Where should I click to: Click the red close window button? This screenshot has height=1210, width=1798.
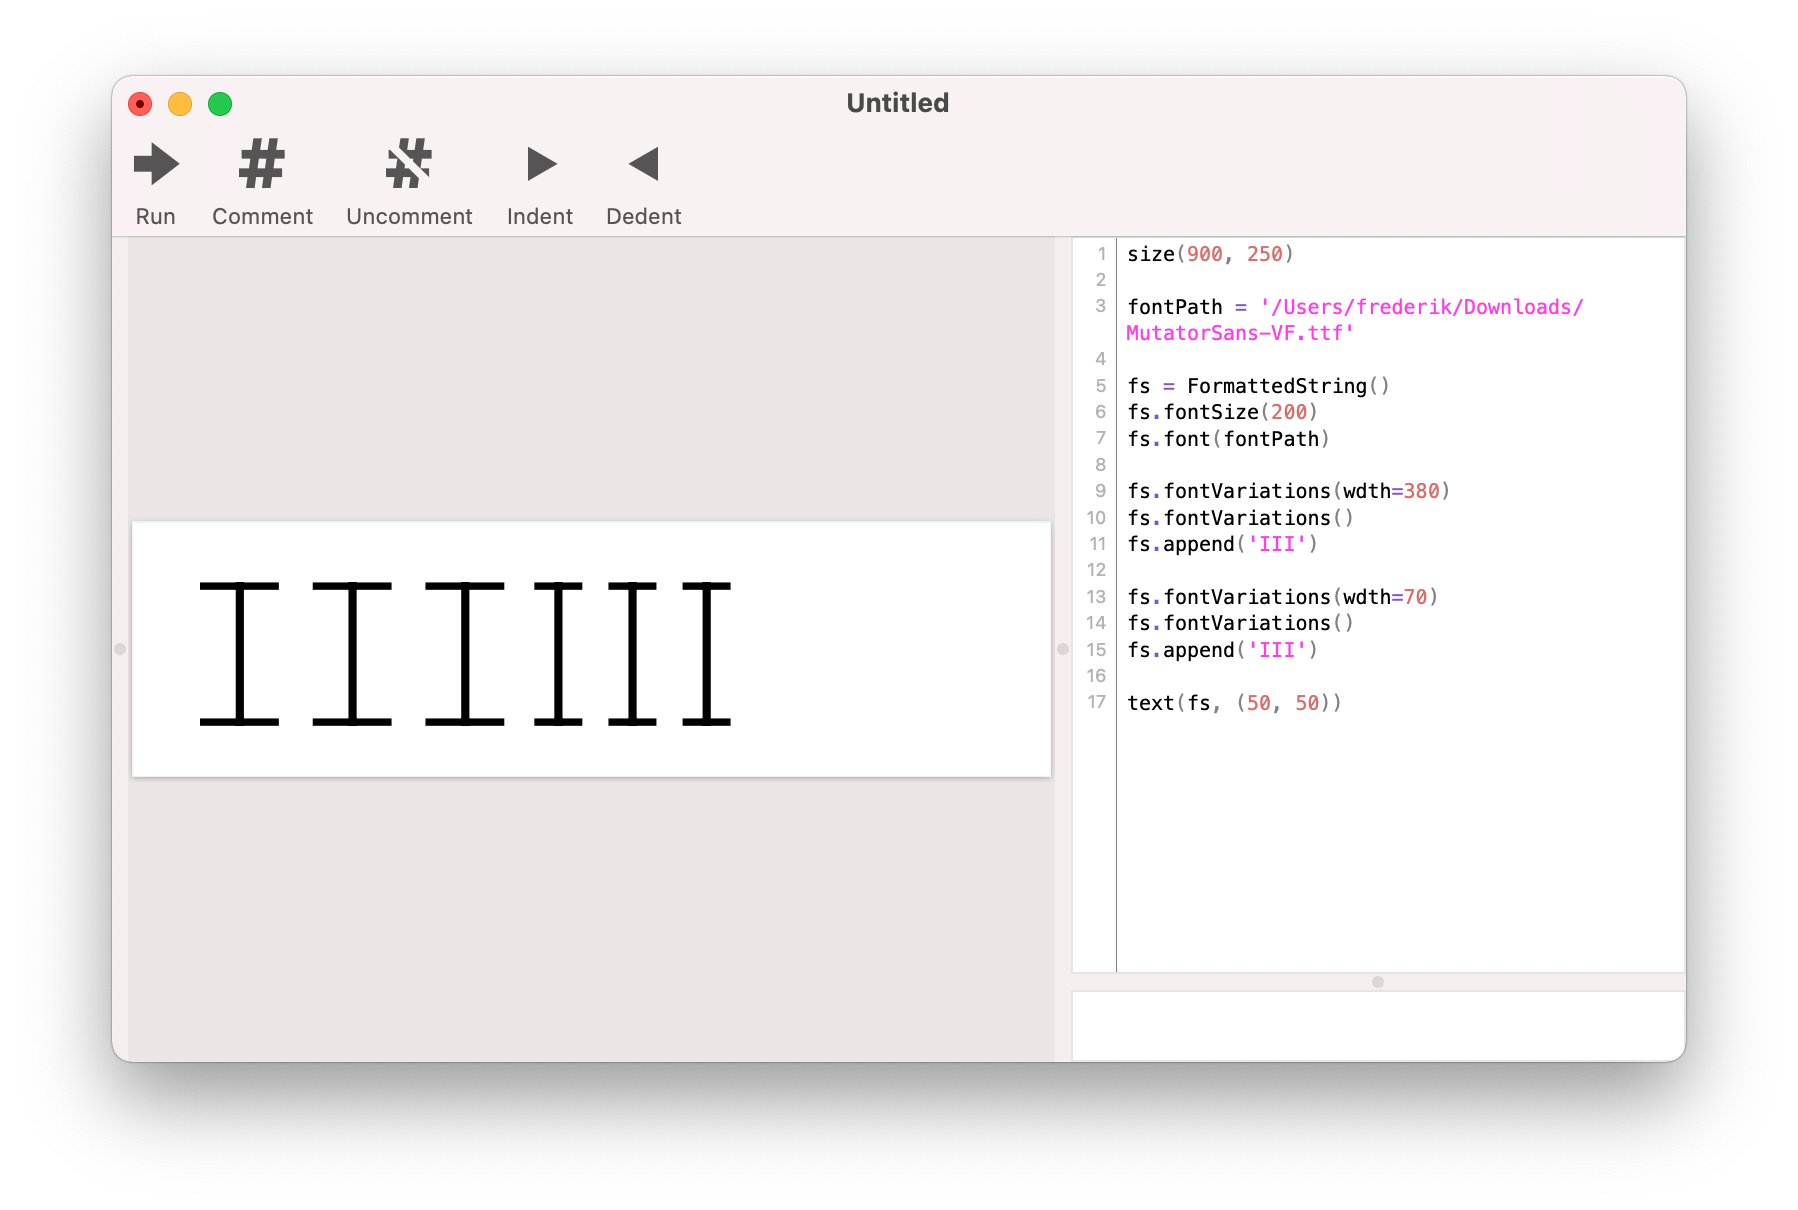pos(140,104)
